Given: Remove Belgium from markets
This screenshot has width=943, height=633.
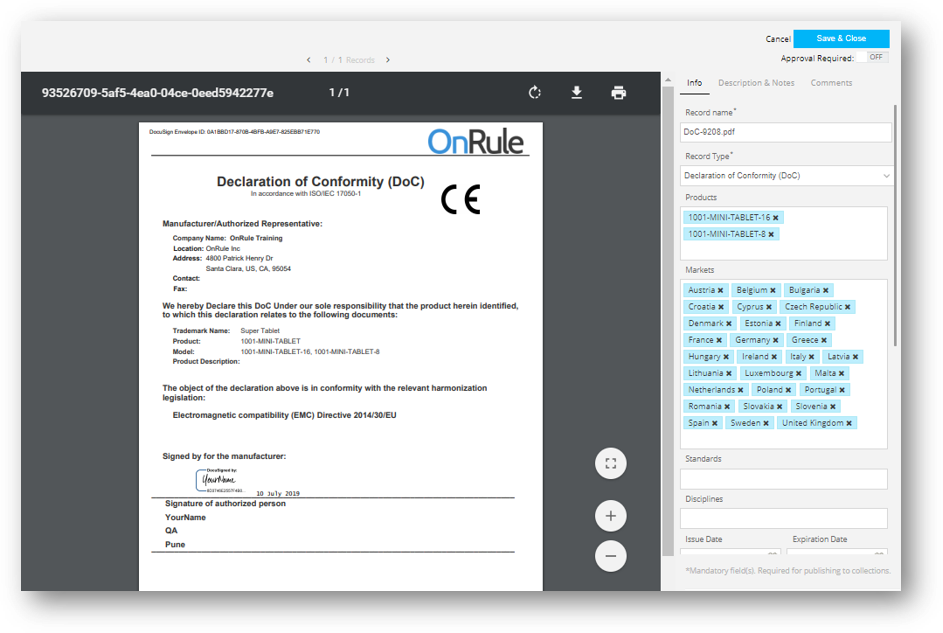Looking at the screenshot, I should (773, 290).
